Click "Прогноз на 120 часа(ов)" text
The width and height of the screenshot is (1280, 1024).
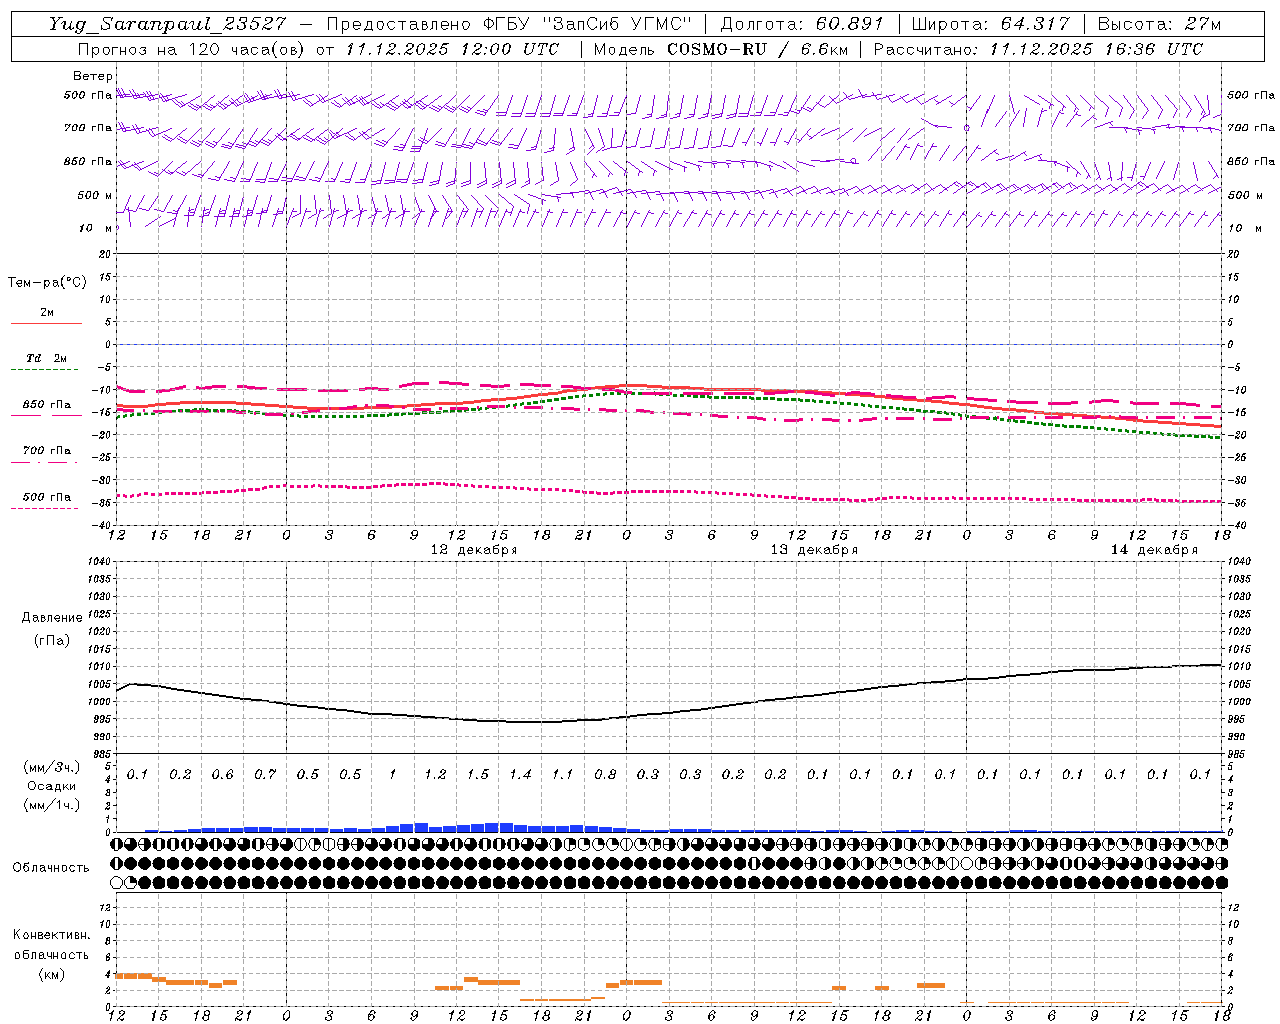(191, 49)
